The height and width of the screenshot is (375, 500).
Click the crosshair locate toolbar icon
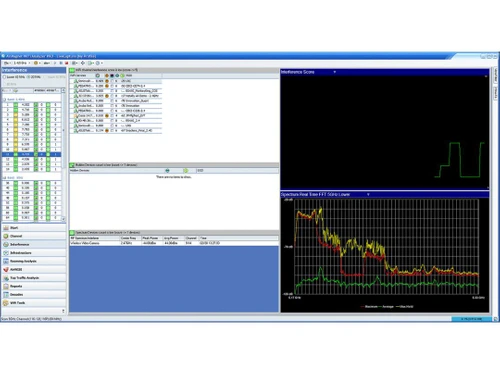[83, 63]
